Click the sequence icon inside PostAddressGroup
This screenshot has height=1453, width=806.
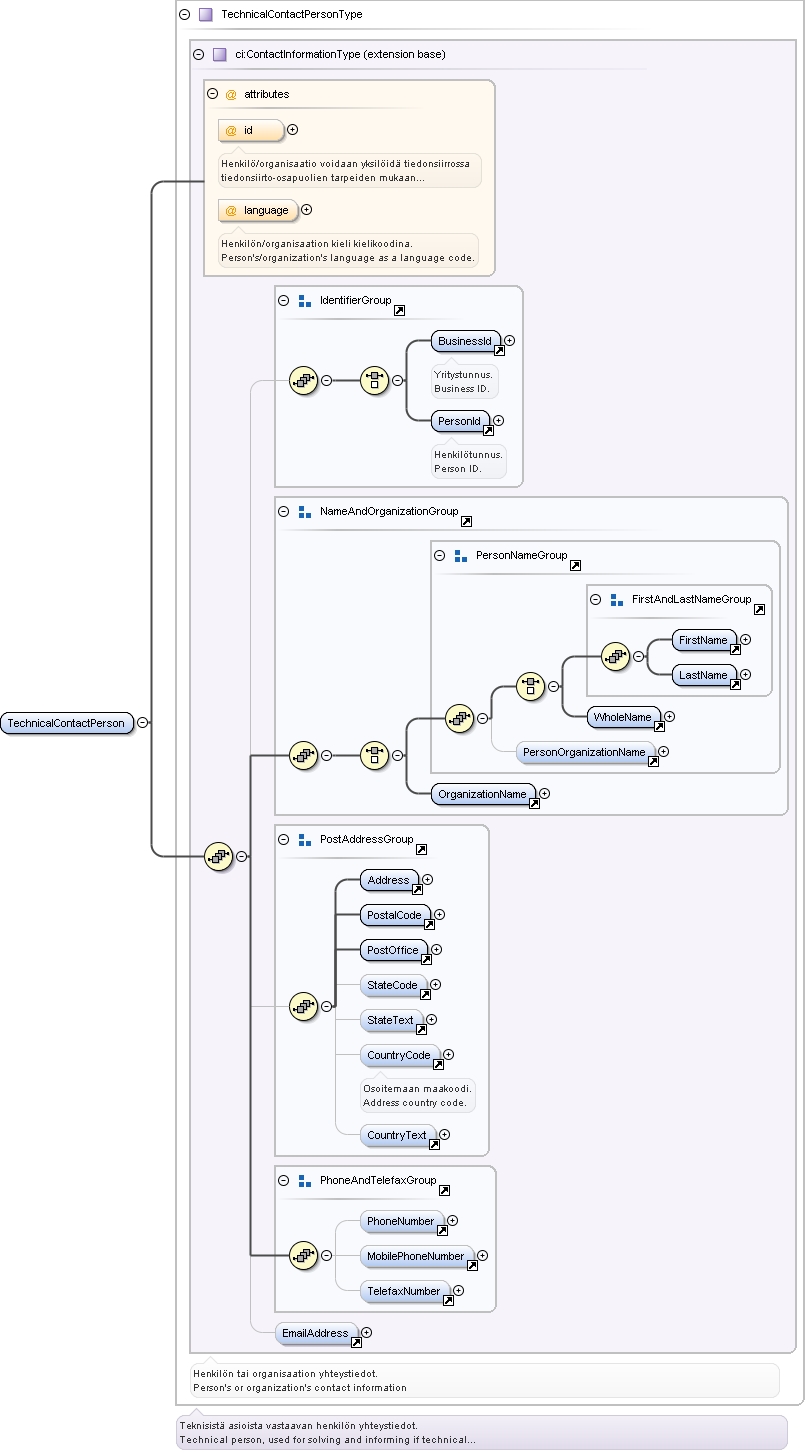pyautogui.click(x=303, y=1006)
